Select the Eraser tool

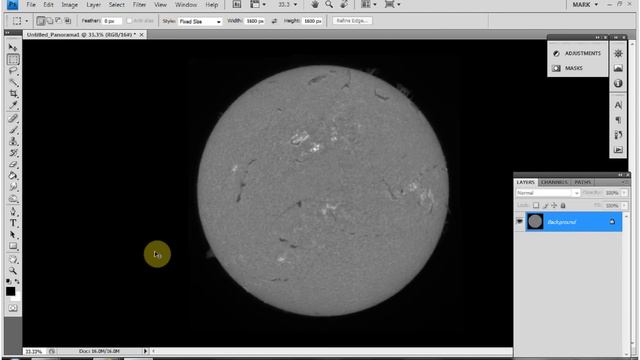(13, 164)
